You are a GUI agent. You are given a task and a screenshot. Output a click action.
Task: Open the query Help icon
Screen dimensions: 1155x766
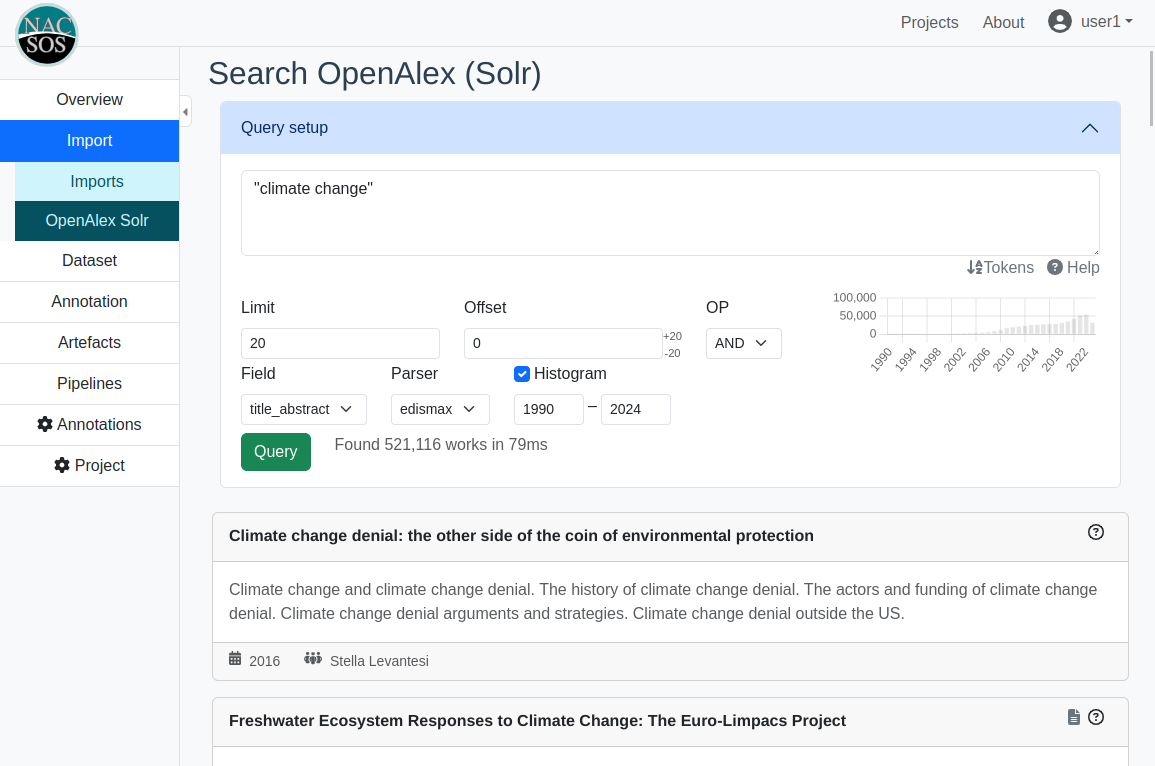click(x=1055, y=267)
